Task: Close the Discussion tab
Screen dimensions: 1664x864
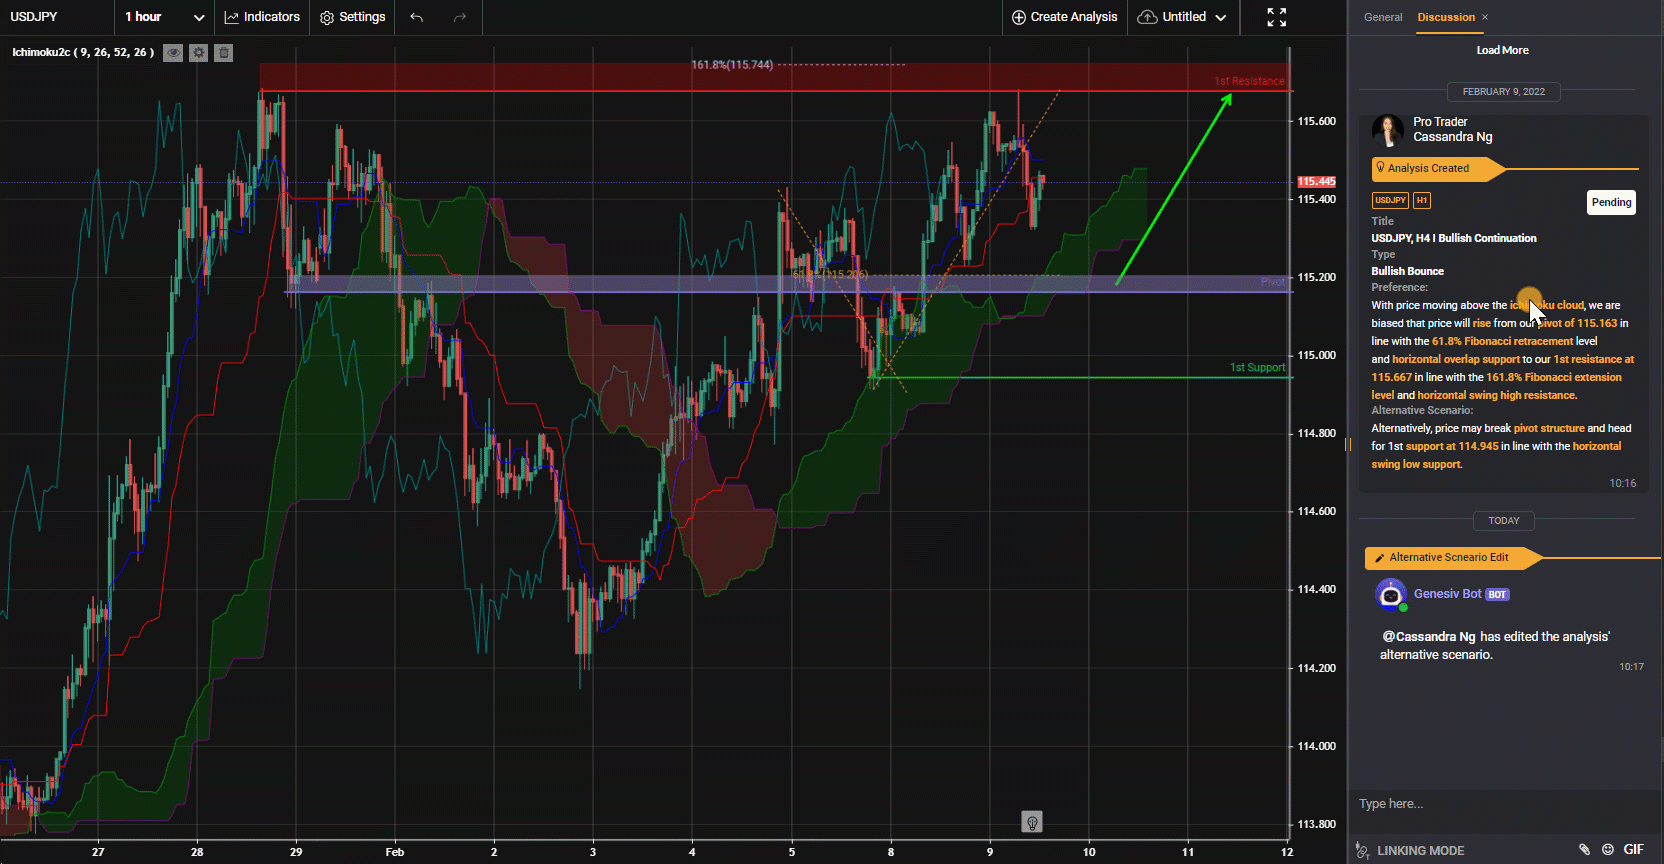Action: [1485, 17]
